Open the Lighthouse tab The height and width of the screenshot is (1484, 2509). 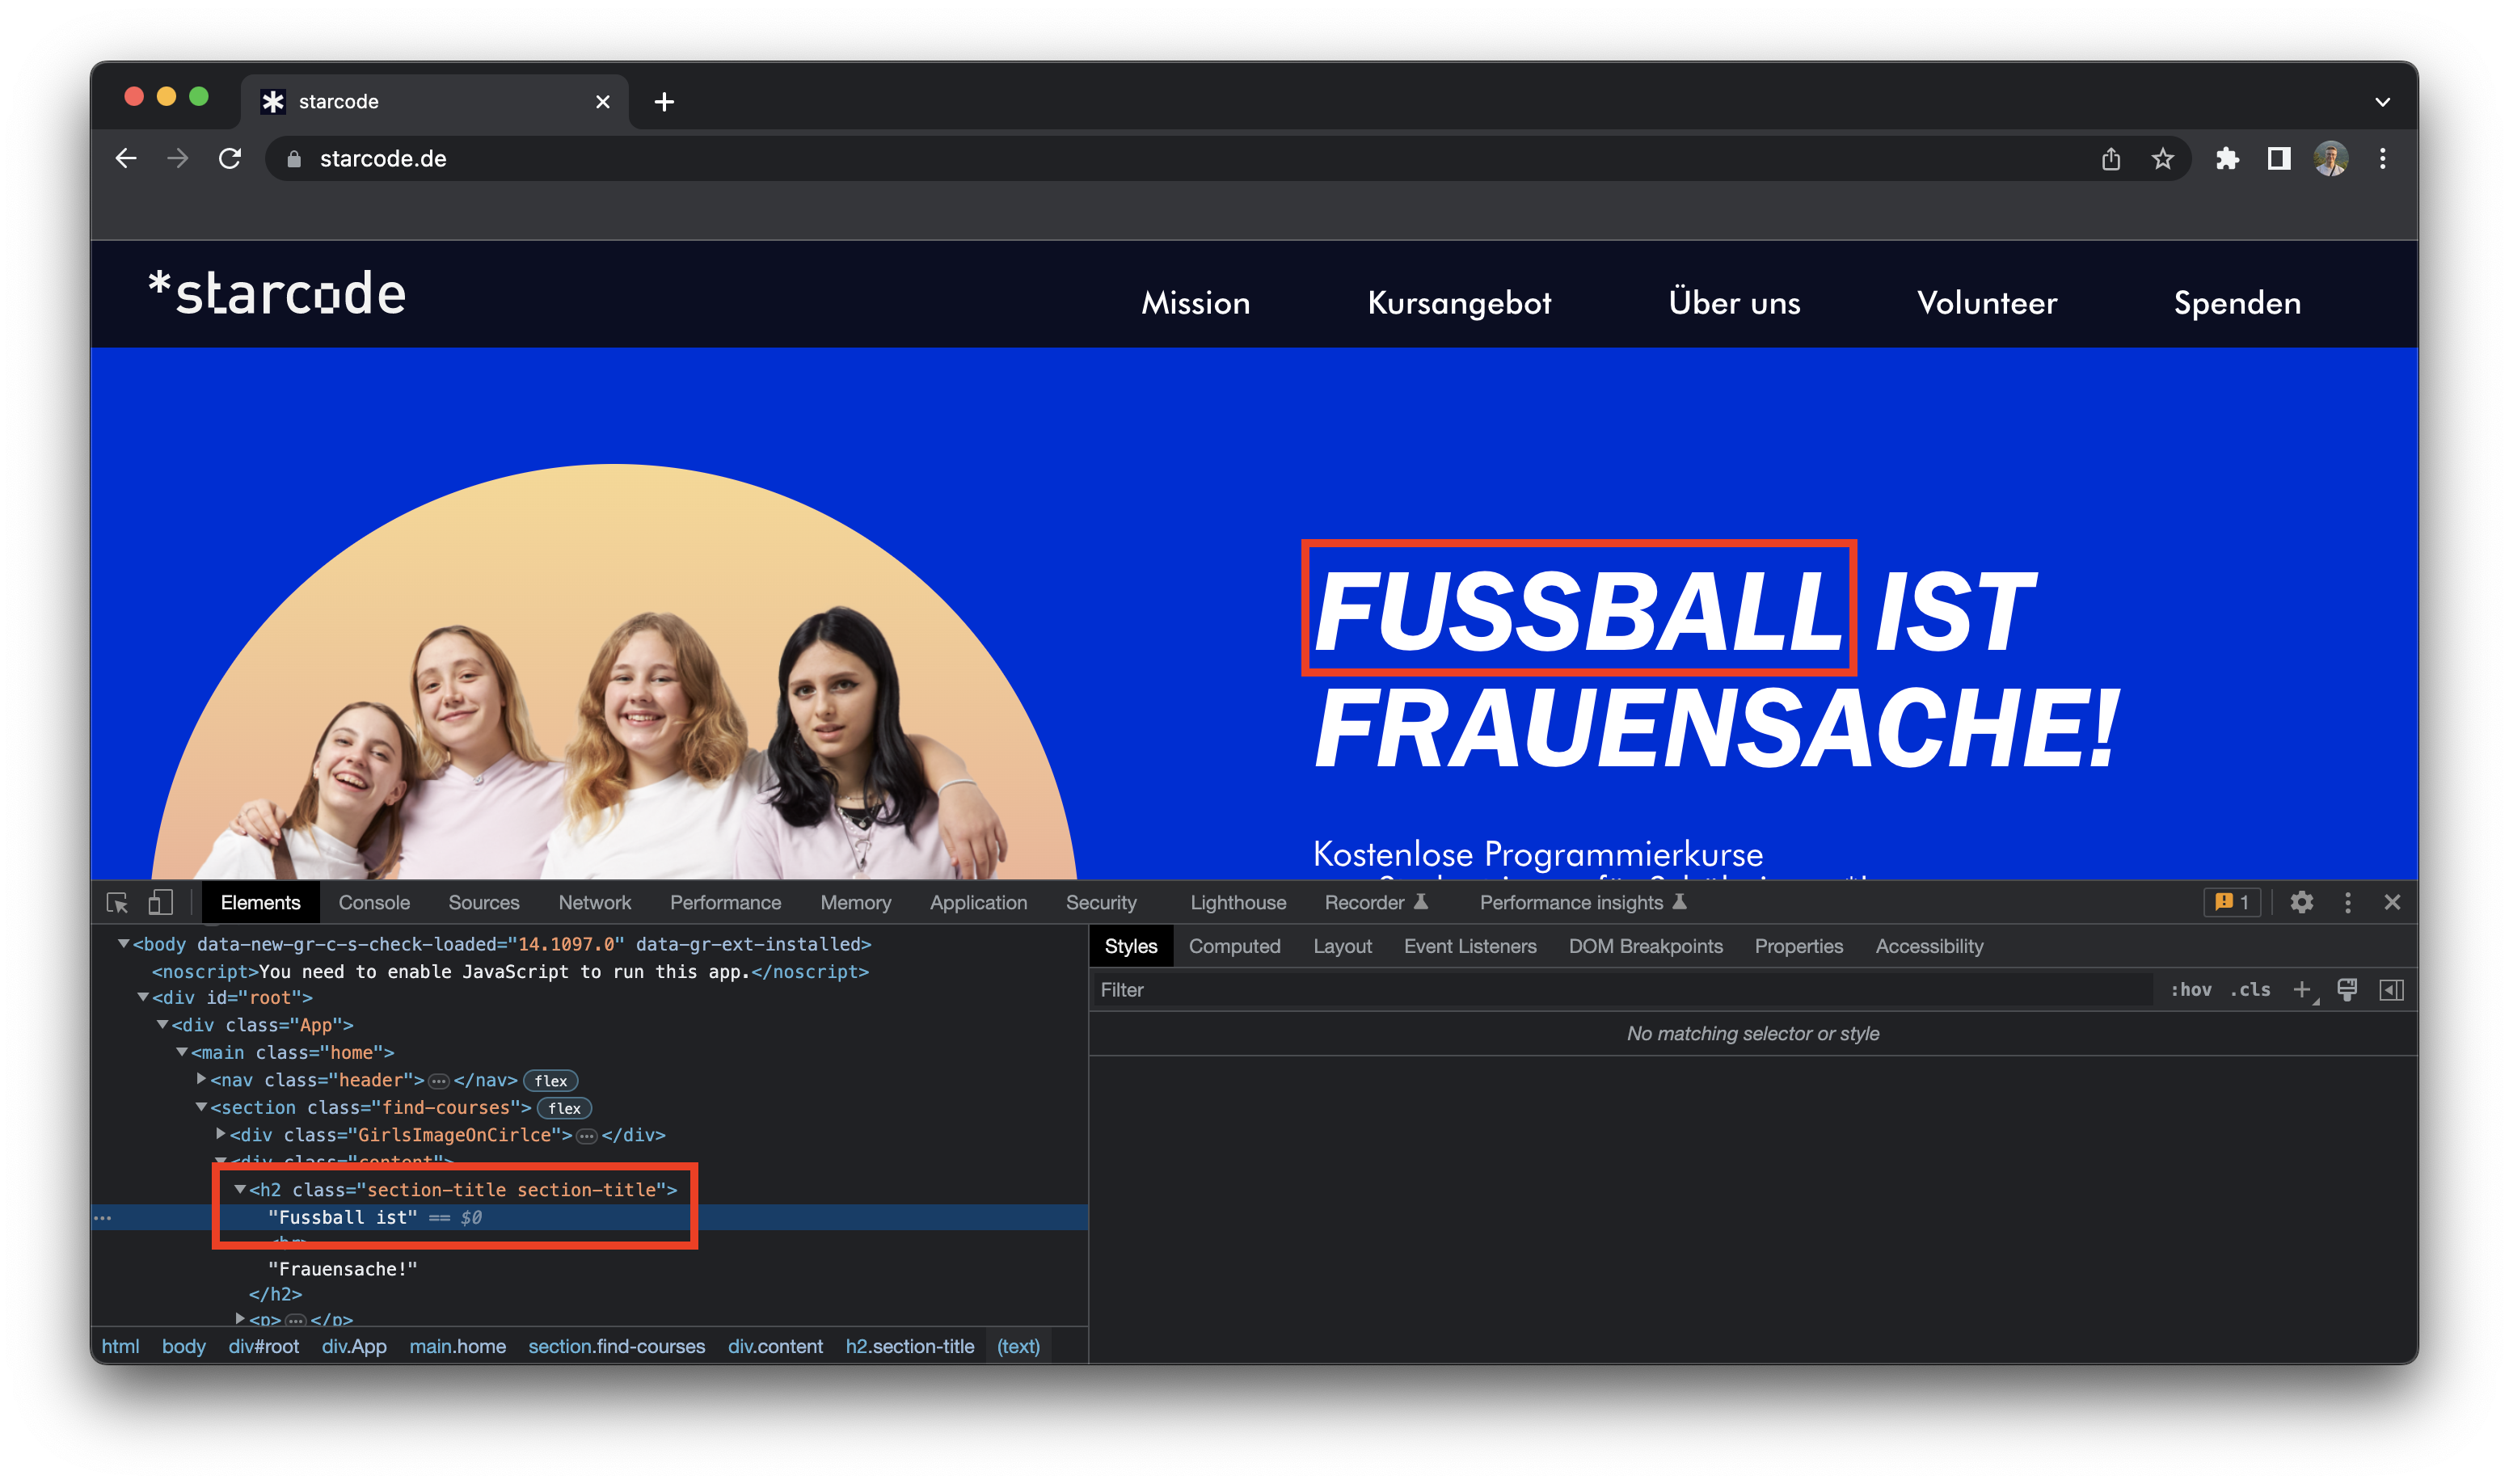coord(1238,902)
